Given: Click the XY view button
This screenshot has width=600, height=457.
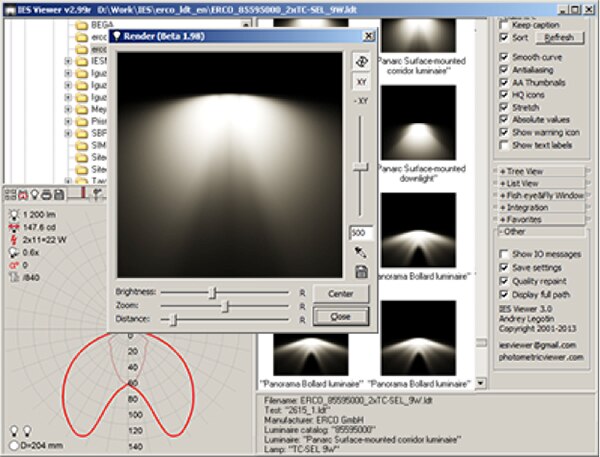Looking at the screenshot, I should [362, 81].
